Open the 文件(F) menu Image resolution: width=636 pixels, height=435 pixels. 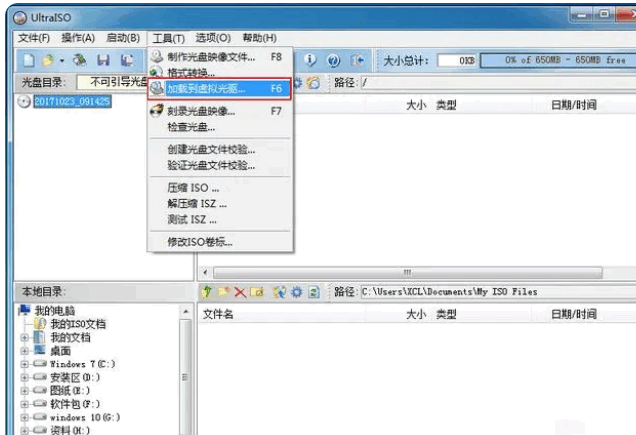(34, 38)
